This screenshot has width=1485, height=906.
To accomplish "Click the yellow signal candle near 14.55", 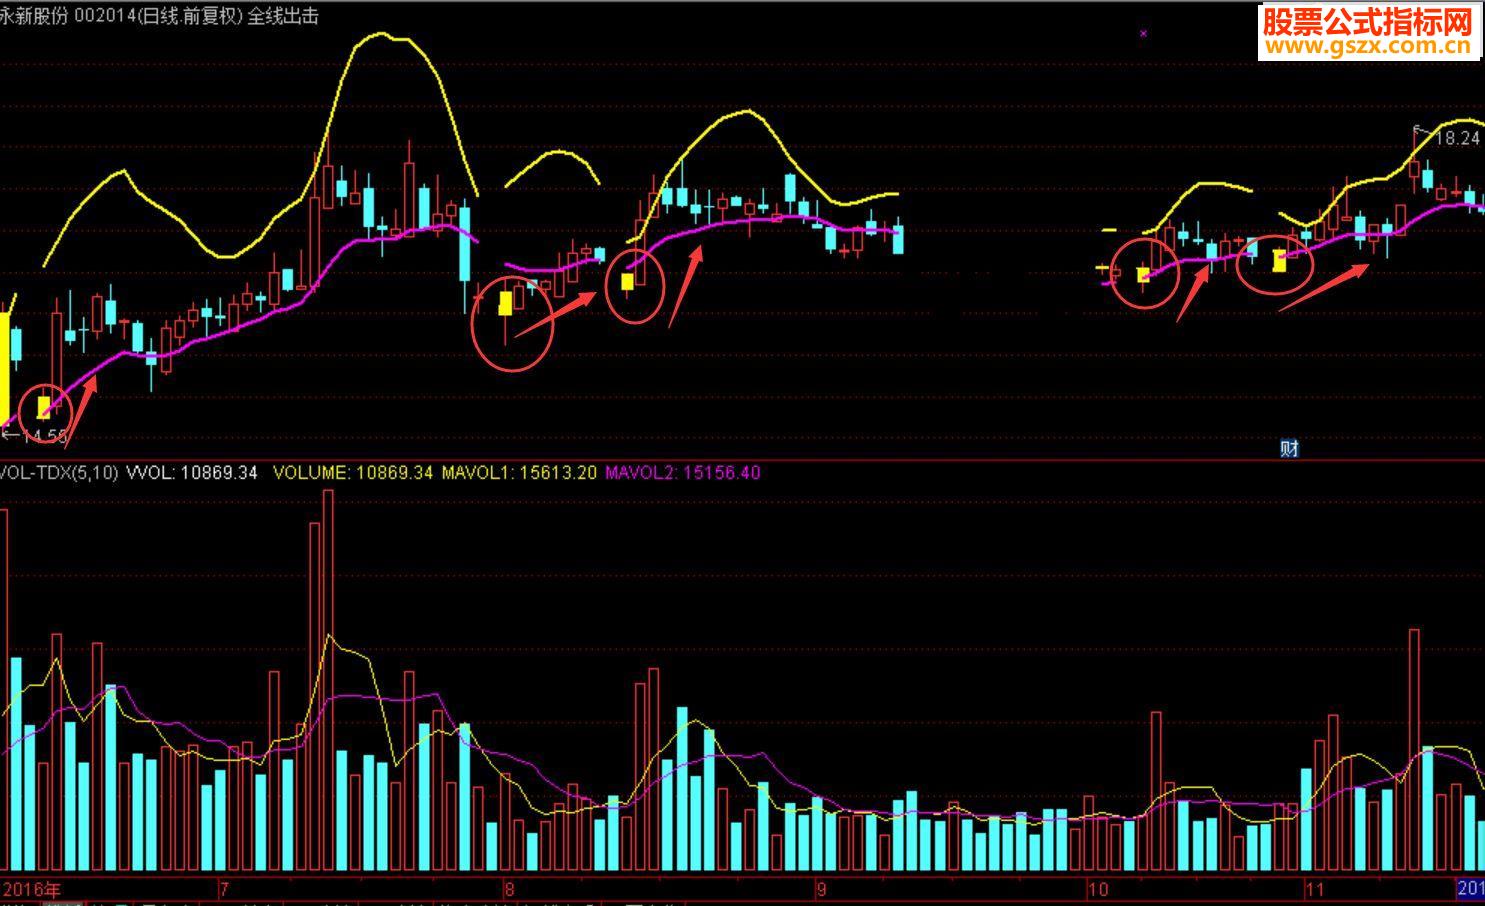I will coord(44,406).
